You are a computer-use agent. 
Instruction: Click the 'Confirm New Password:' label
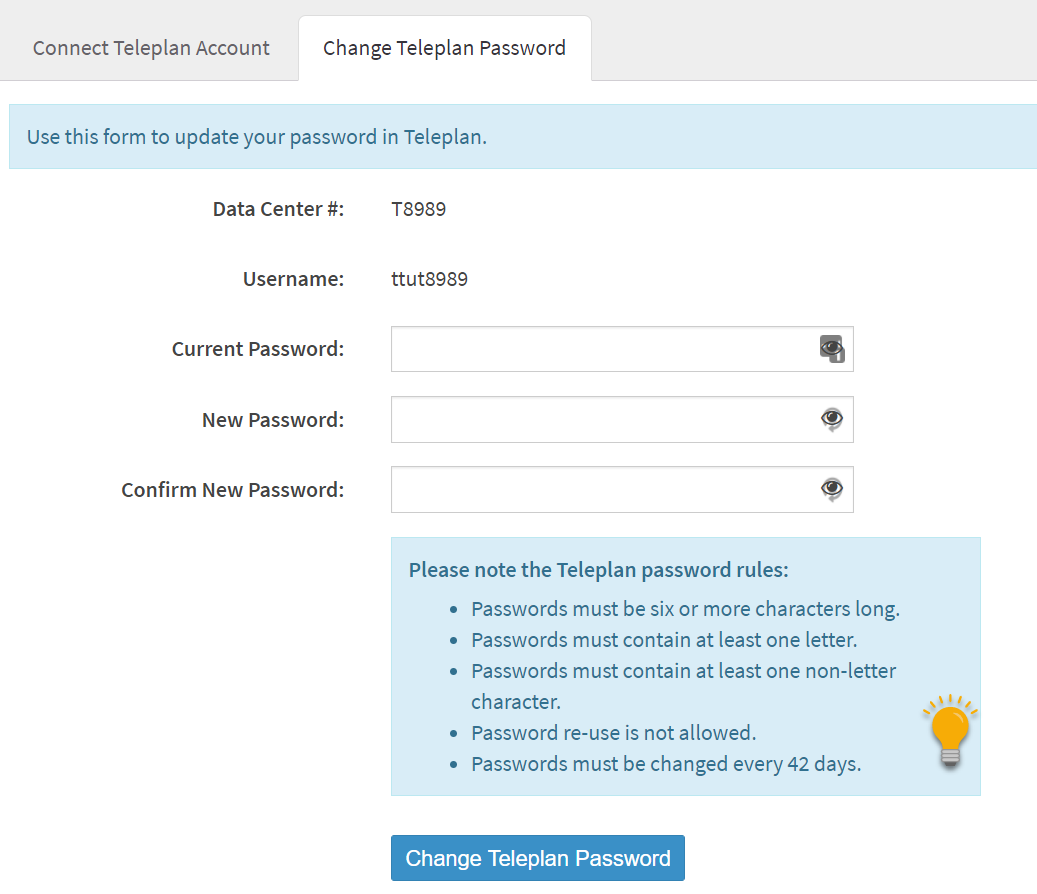point(233,490)
